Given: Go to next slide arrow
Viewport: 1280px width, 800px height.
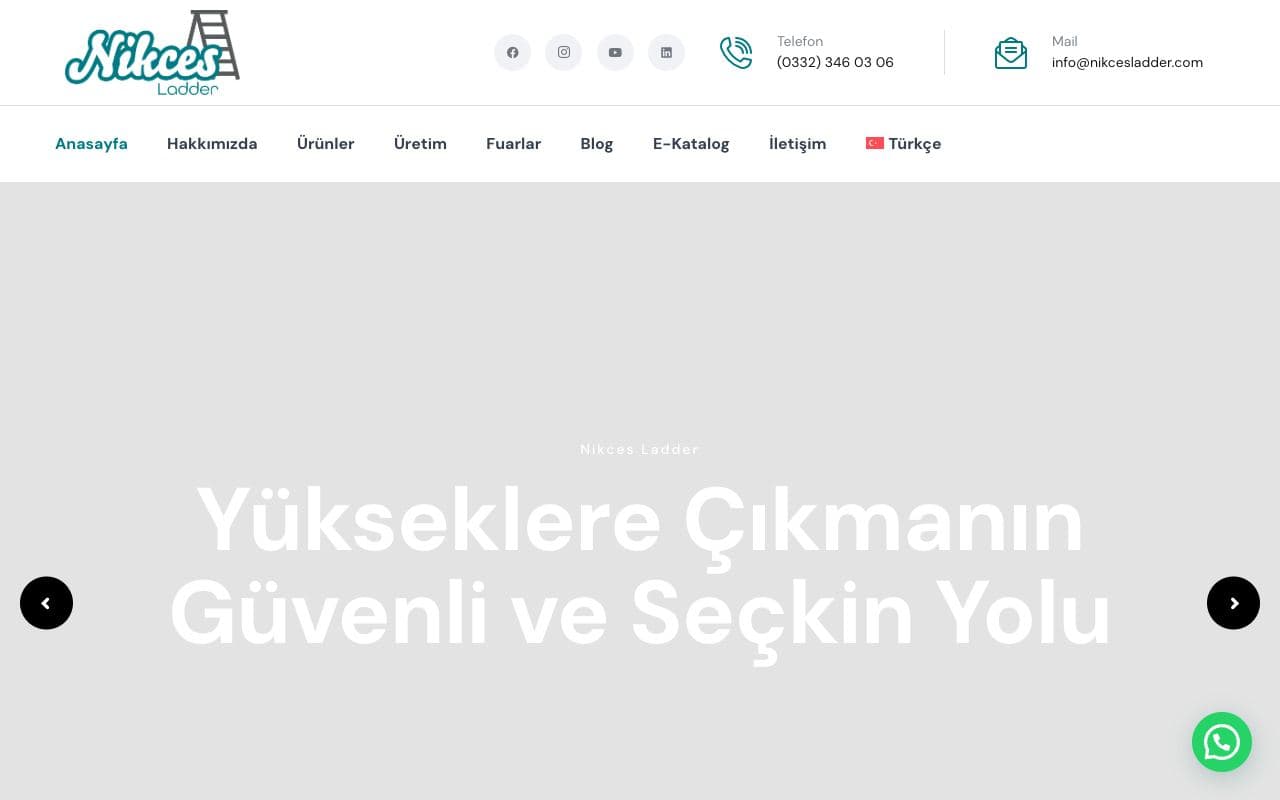Looking at the screenshot, I should [1233, 603].
